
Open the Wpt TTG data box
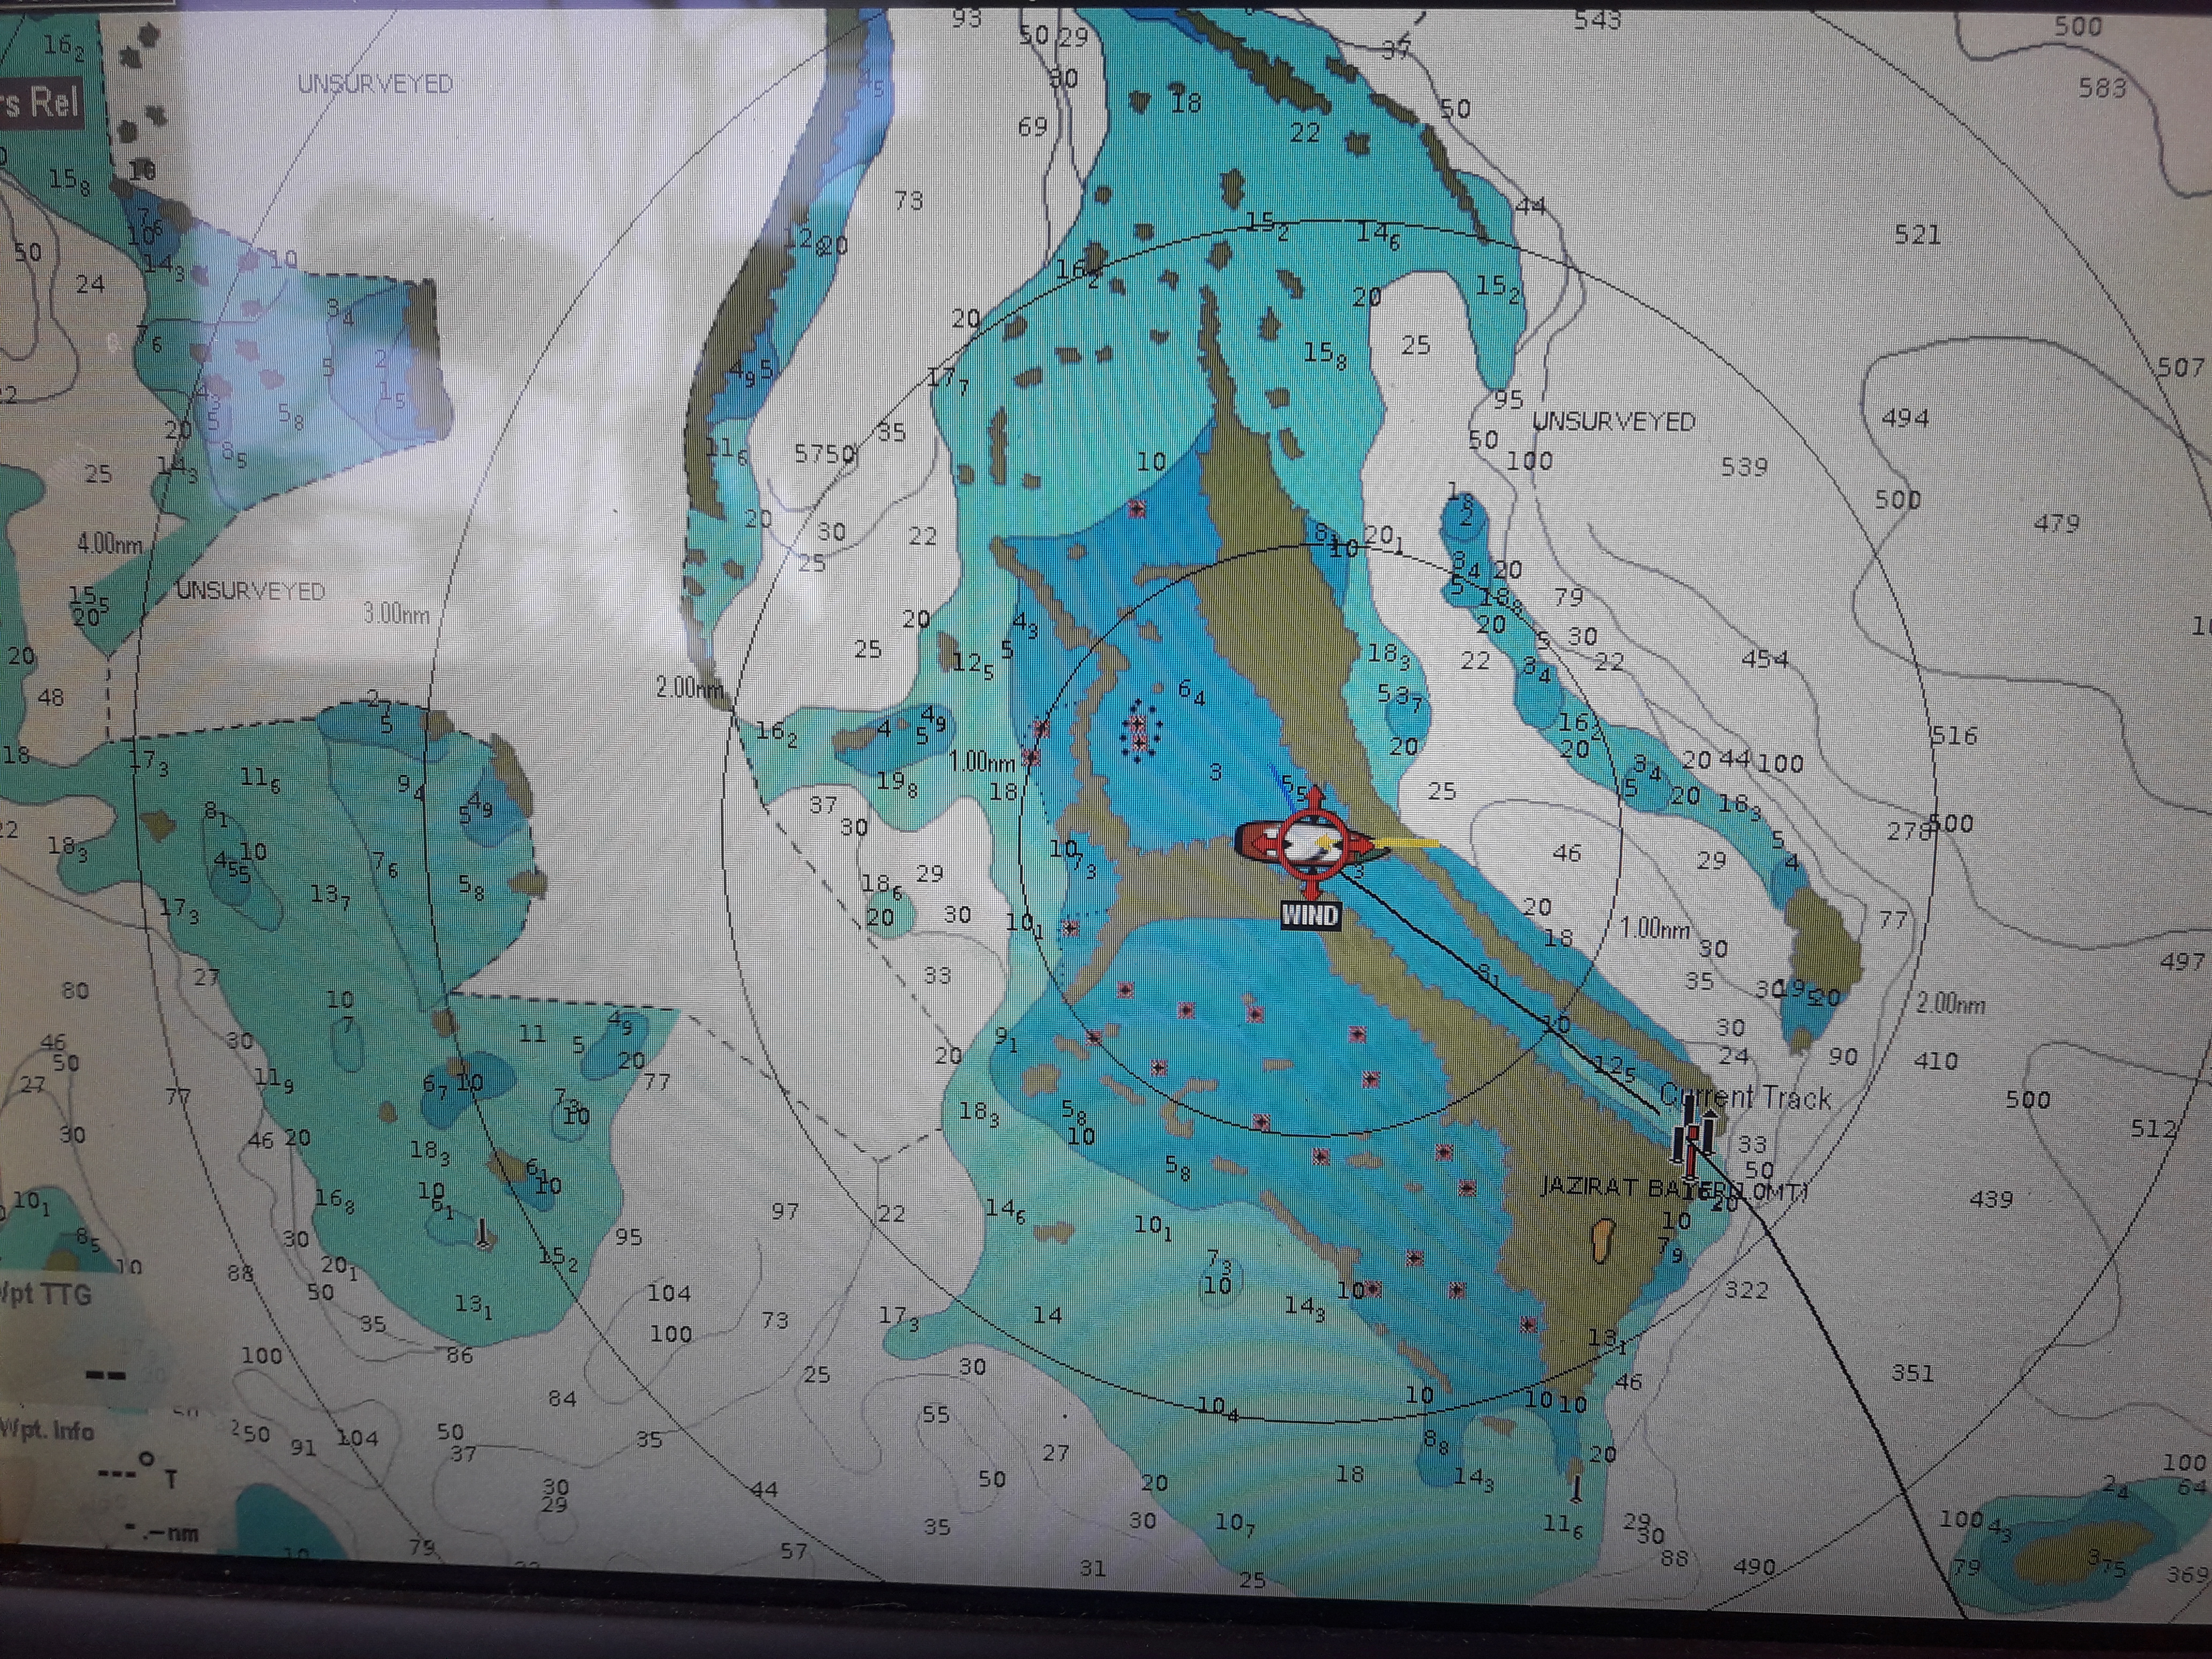[x=45, y=1295]
